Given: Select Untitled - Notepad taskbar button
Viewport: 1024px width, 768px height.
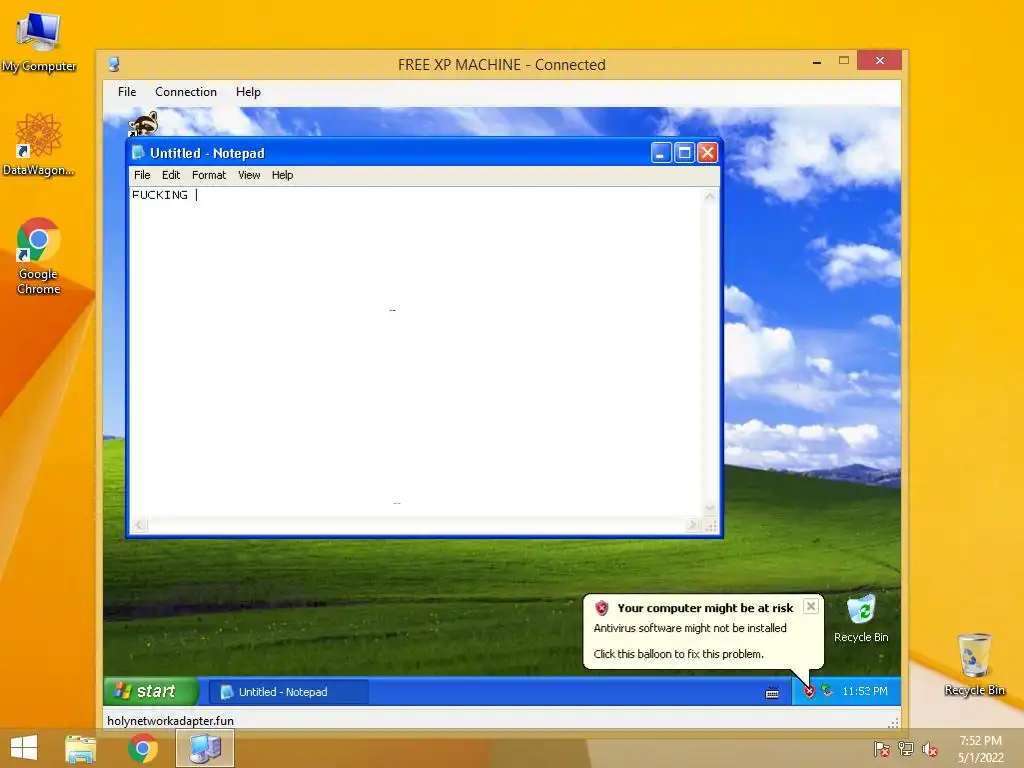Looking at the screenshot, I should [289, 692].
